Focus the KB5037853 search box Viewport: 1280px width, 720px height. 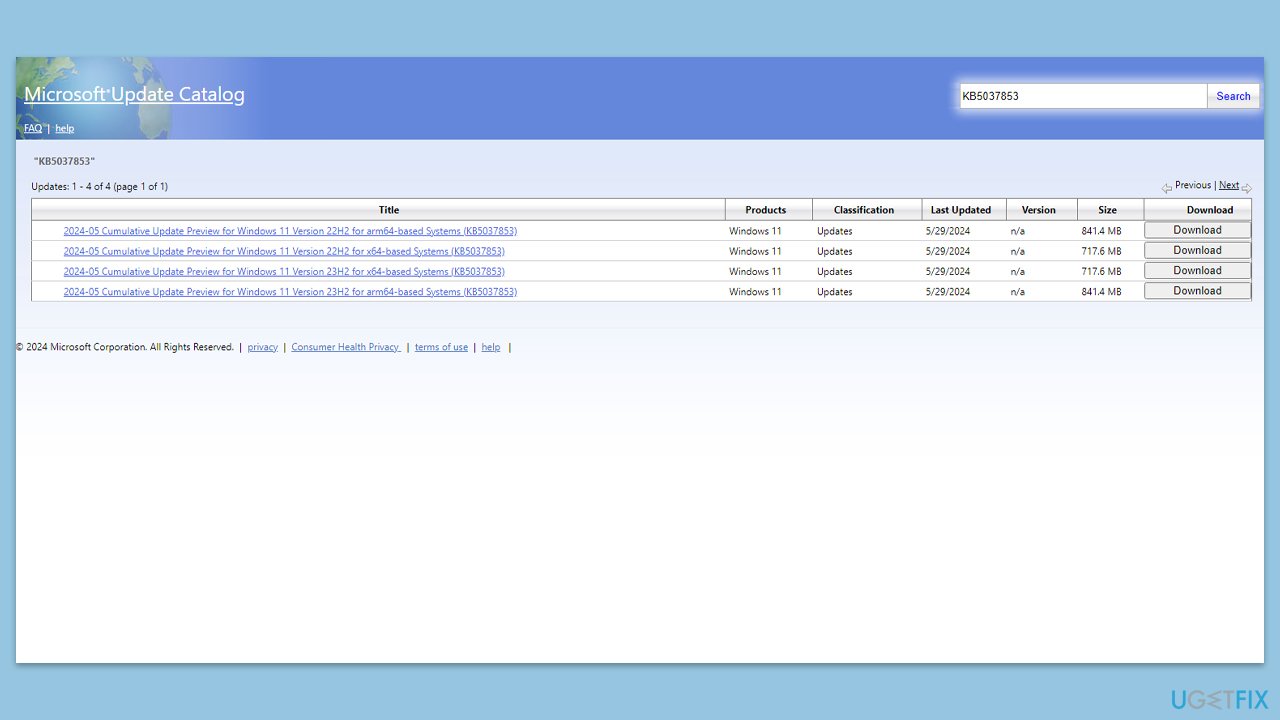pyautogui.click(x=1083, y=96)
